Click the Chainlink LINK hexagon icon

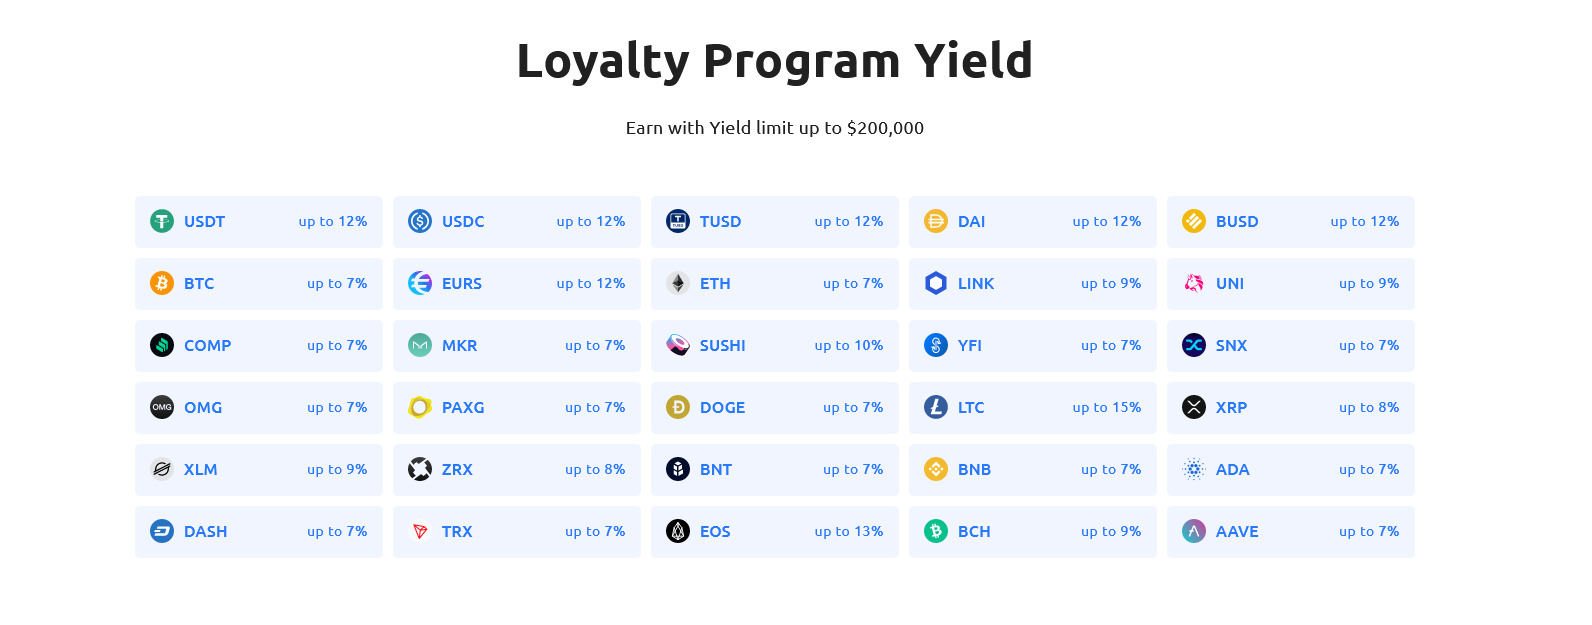tap(936, 283)
